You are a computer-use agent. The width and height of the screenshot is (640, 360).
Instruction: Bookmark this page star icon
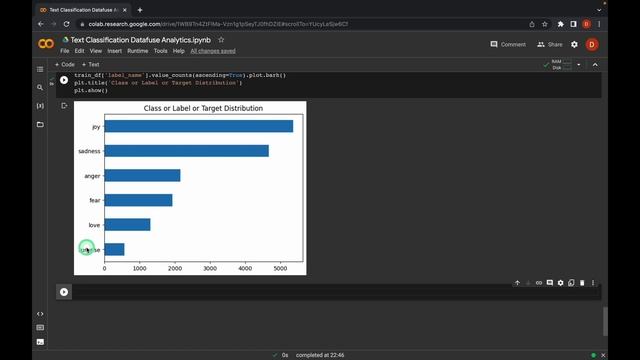(x=544, y=24)
